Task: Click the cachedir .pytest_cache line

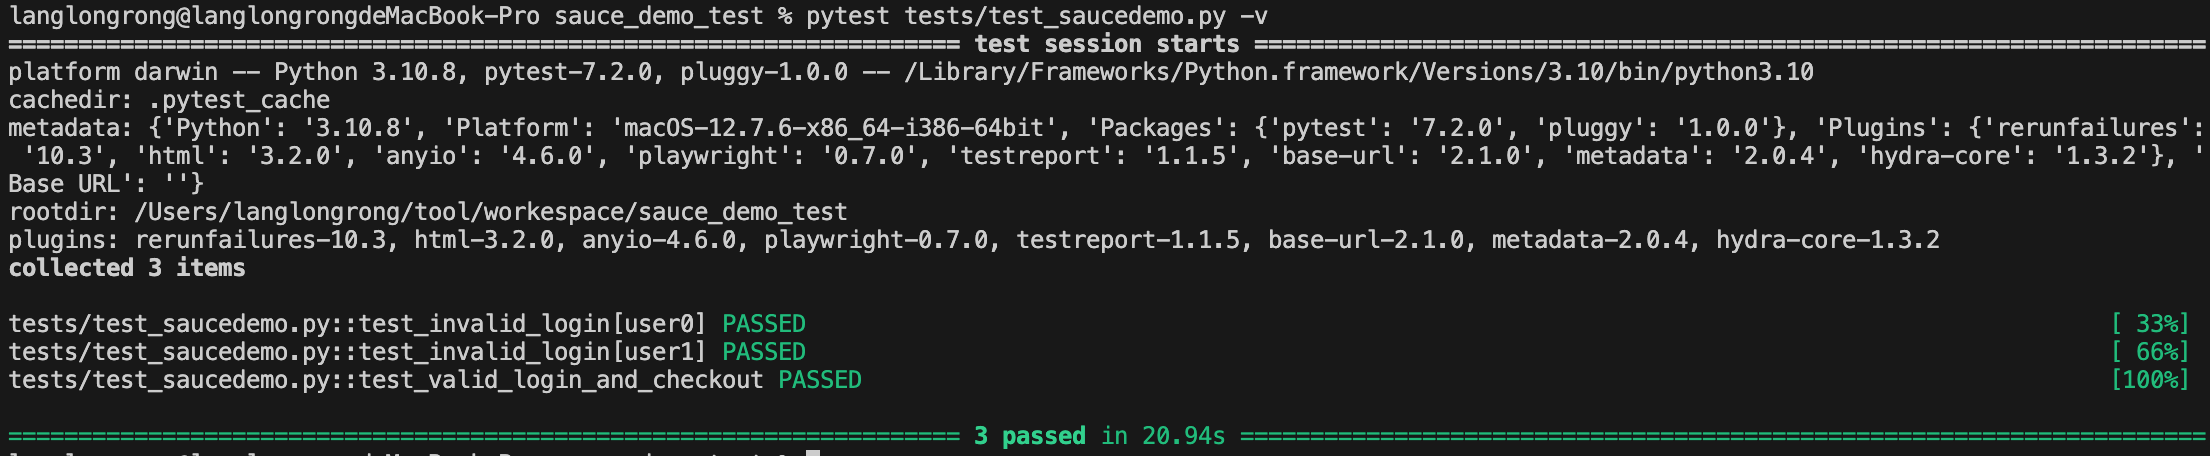Action: [x=169, y=100]
